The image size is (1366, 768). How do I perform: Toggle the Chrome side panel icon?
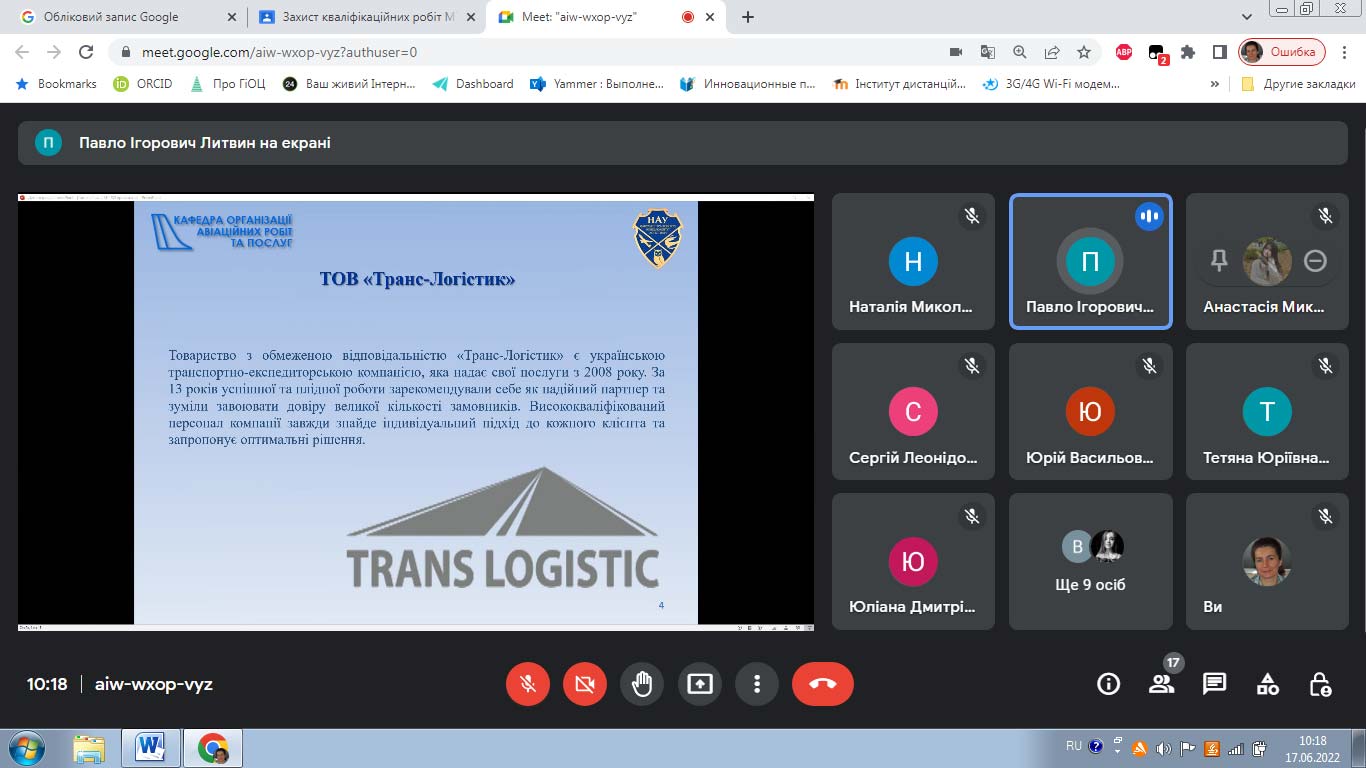(1220, 52)
